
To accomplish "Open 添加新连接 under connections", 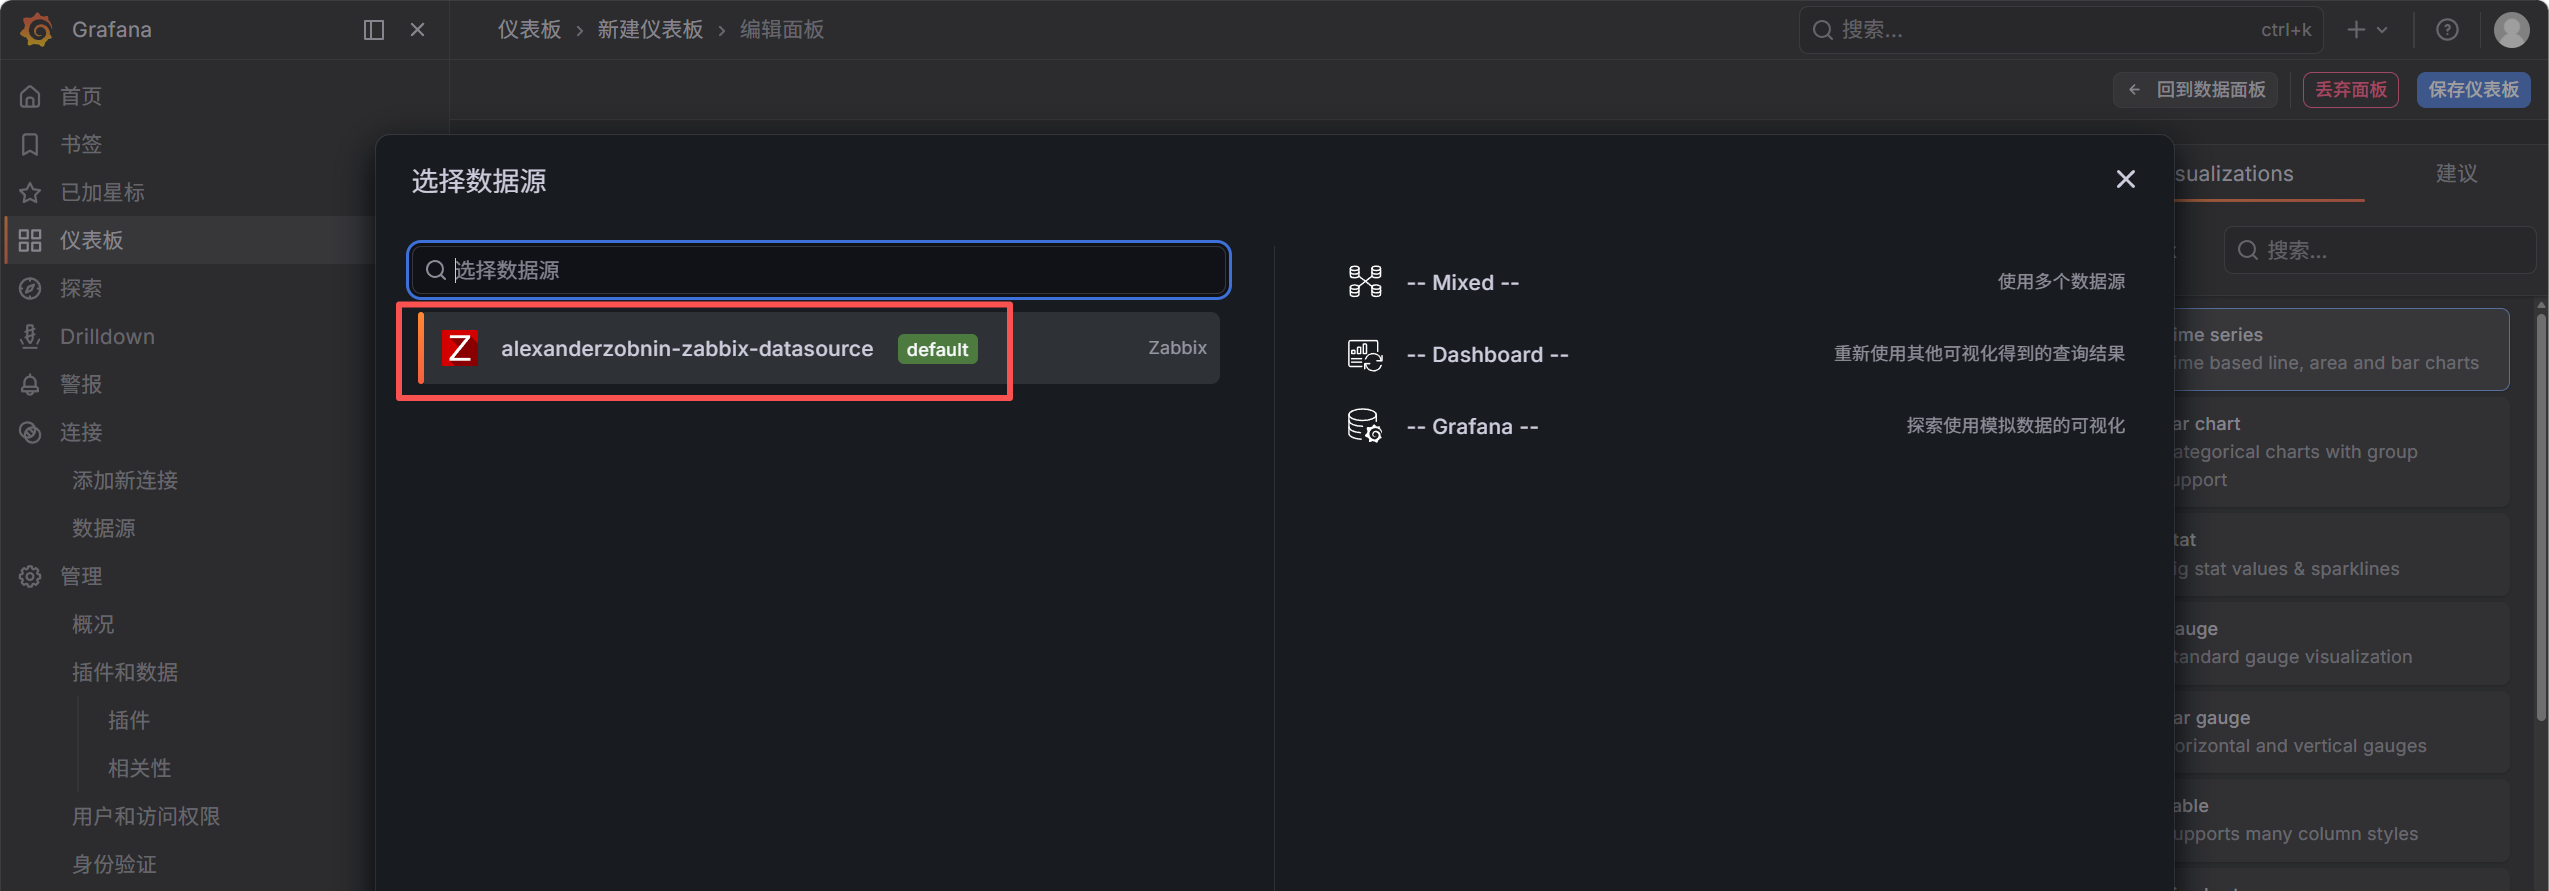I will click(125, 480).
